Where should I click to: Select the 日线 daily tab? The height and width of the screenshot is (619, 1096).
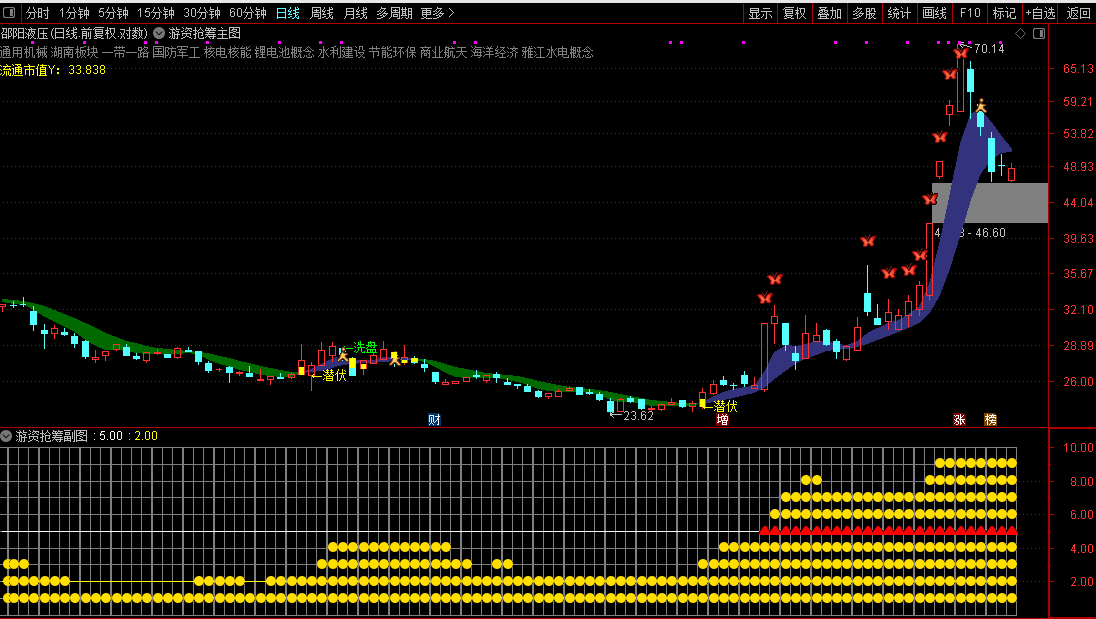click(x=287, y=13)
